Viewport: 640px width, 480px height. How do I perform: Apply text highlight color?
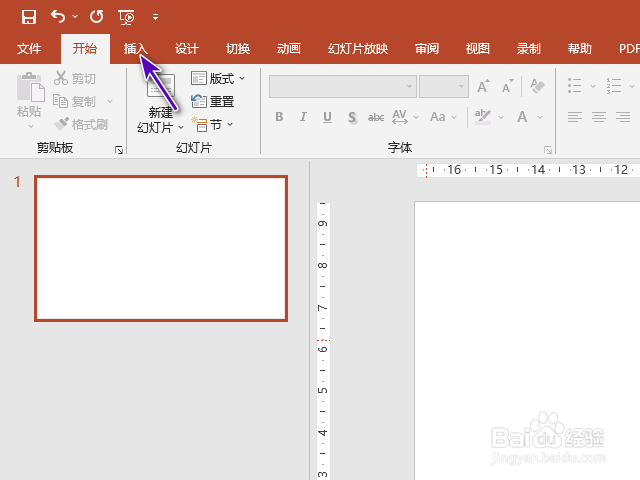tap(483, 117)
